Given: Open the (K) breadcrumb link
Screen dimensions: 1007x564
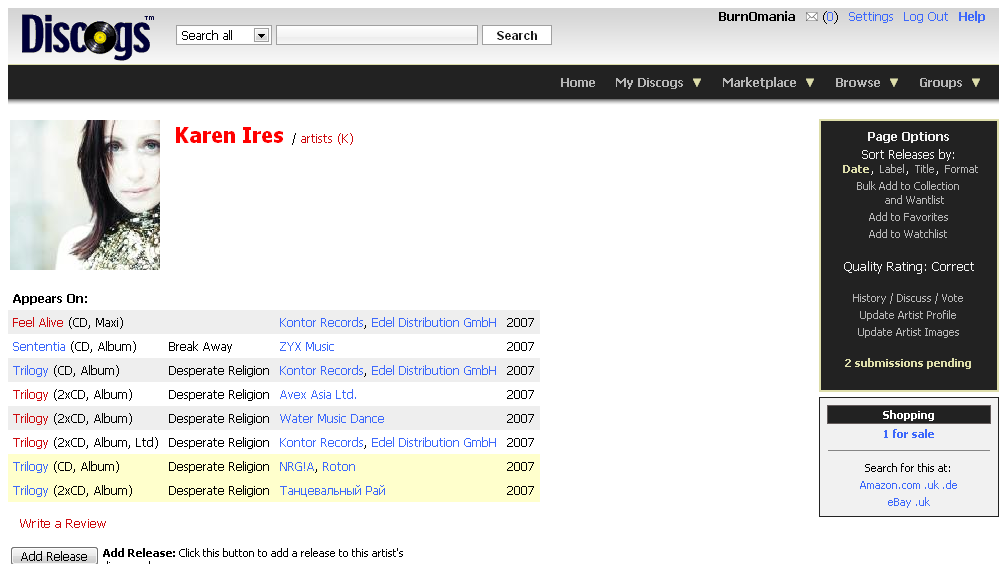Looking at the screenshot, I should tap(346, 139).
